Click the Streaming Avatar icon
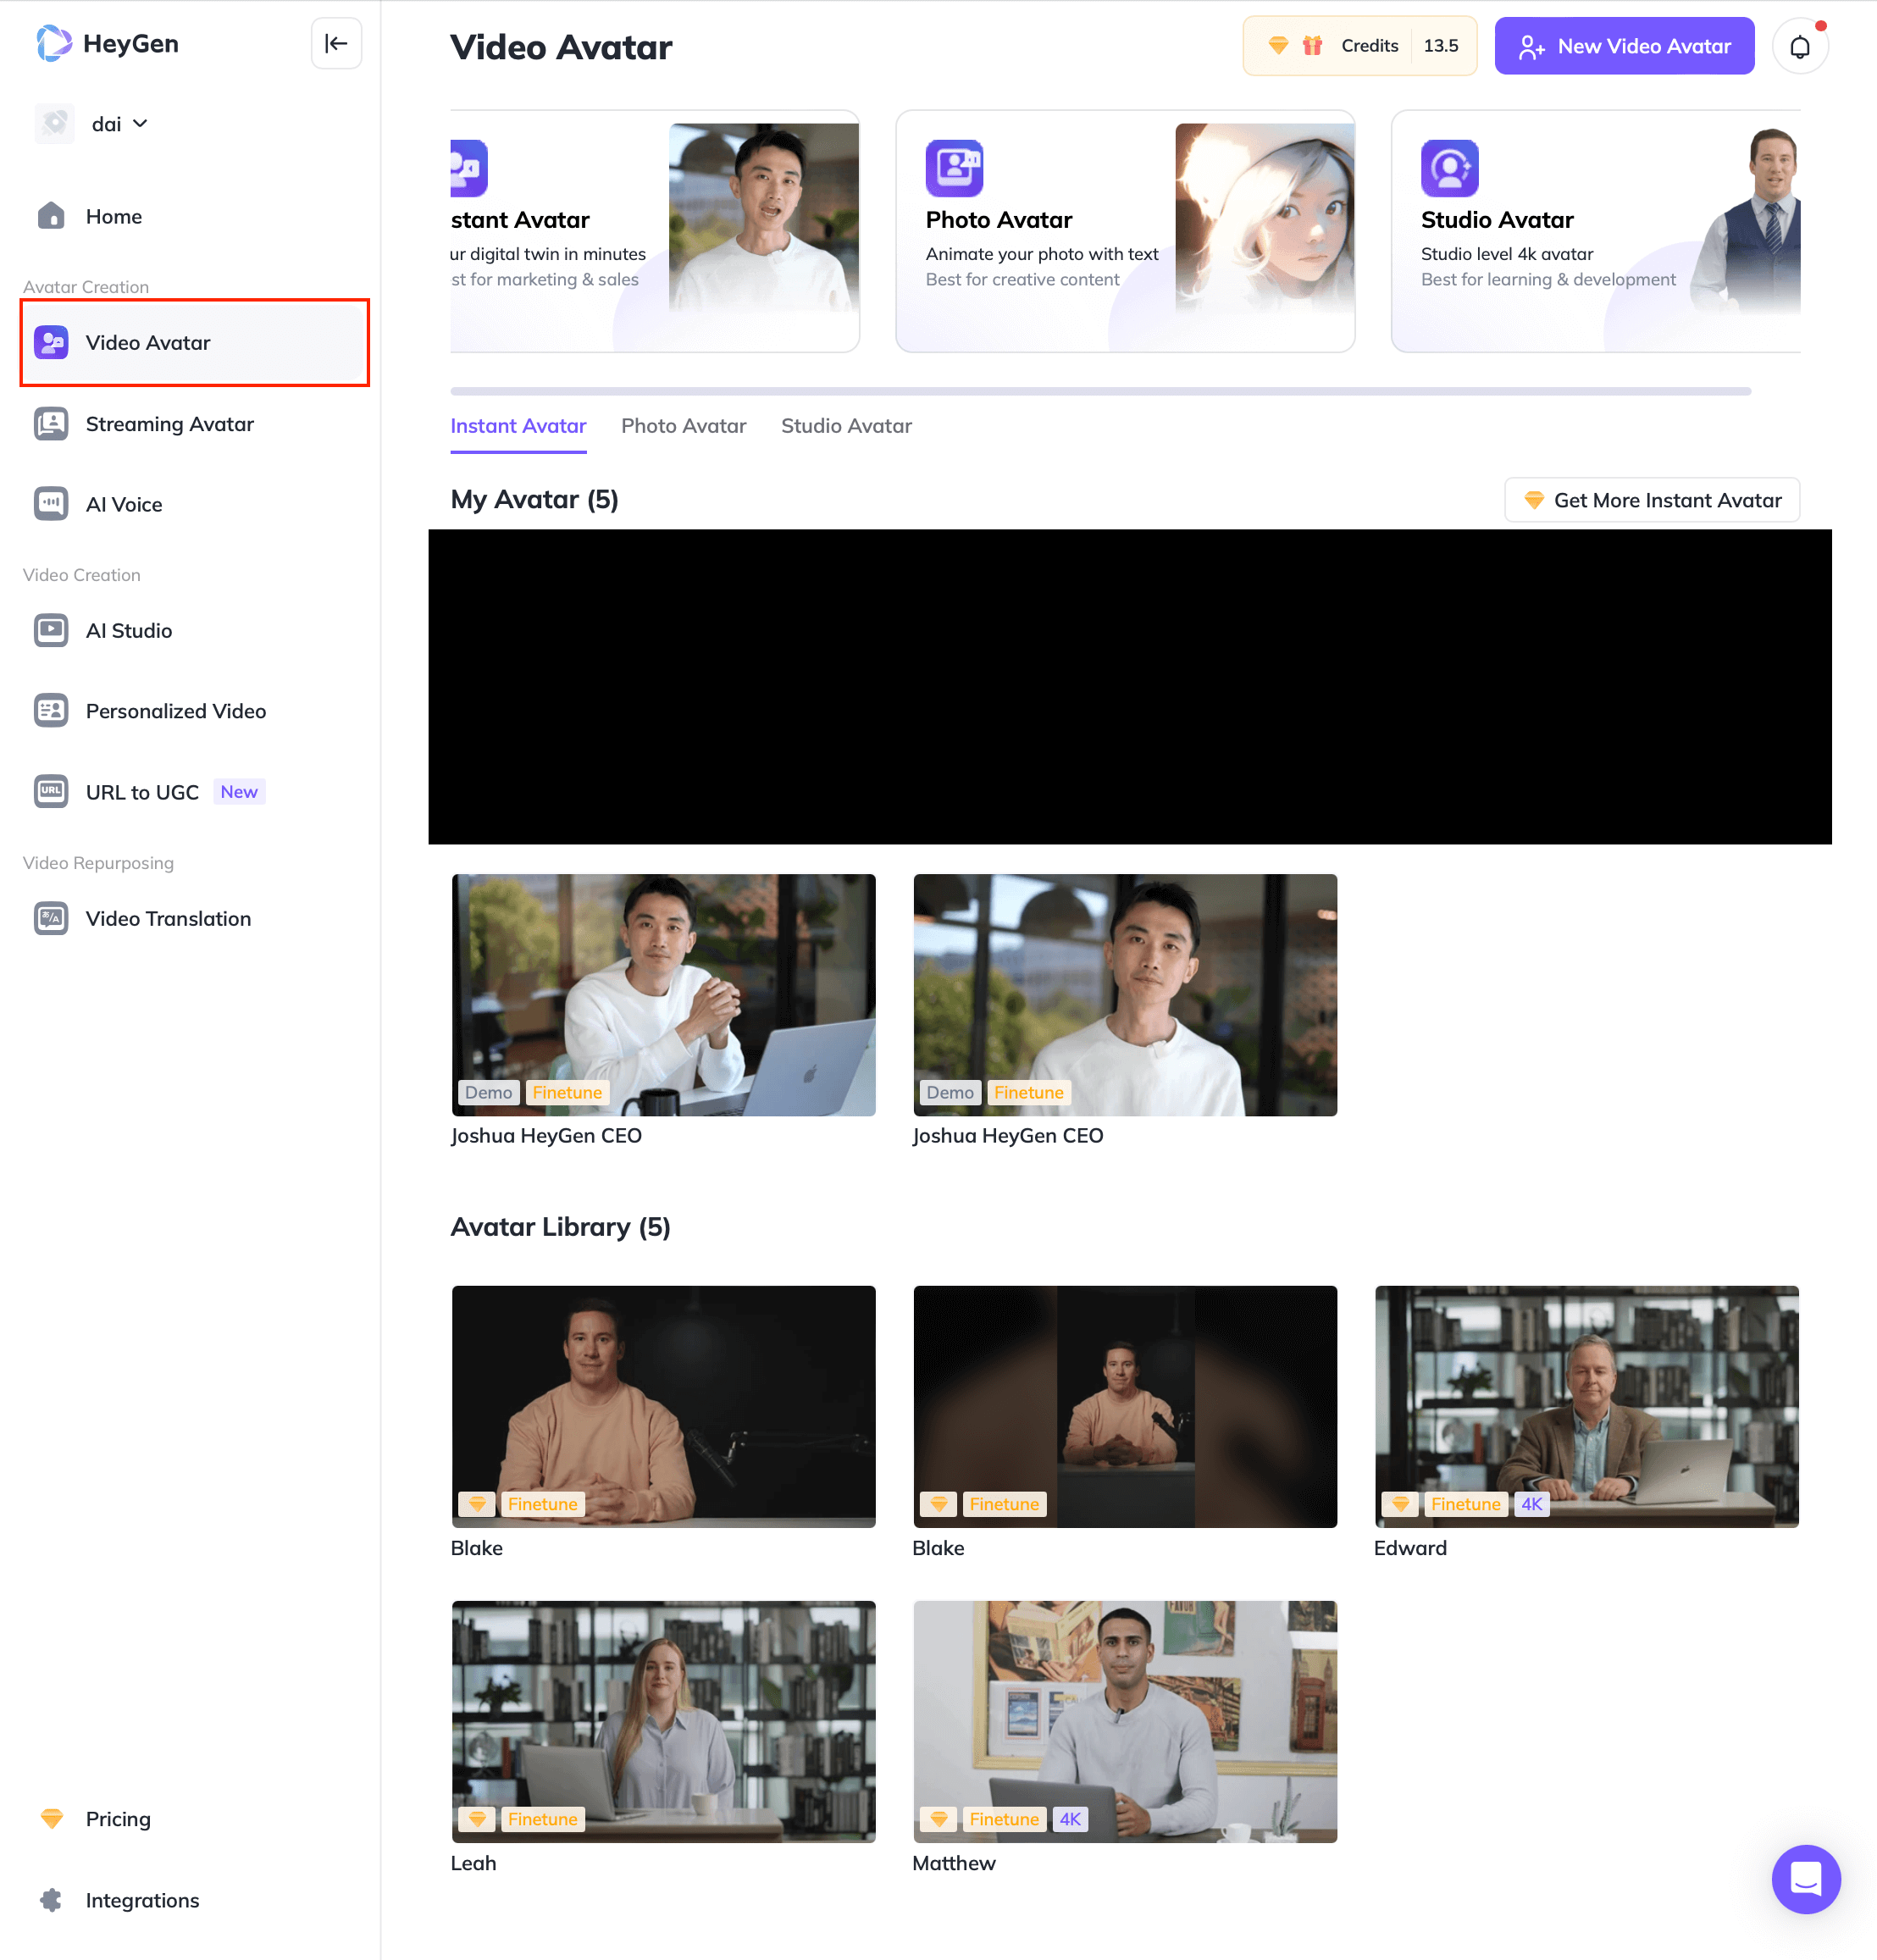The image size is (1877, 1960). click(x=51, y=424)
